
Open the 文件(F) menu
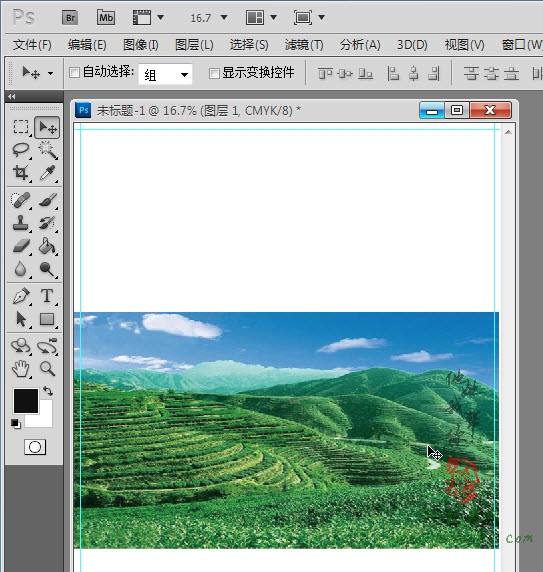tap(32, 45)
